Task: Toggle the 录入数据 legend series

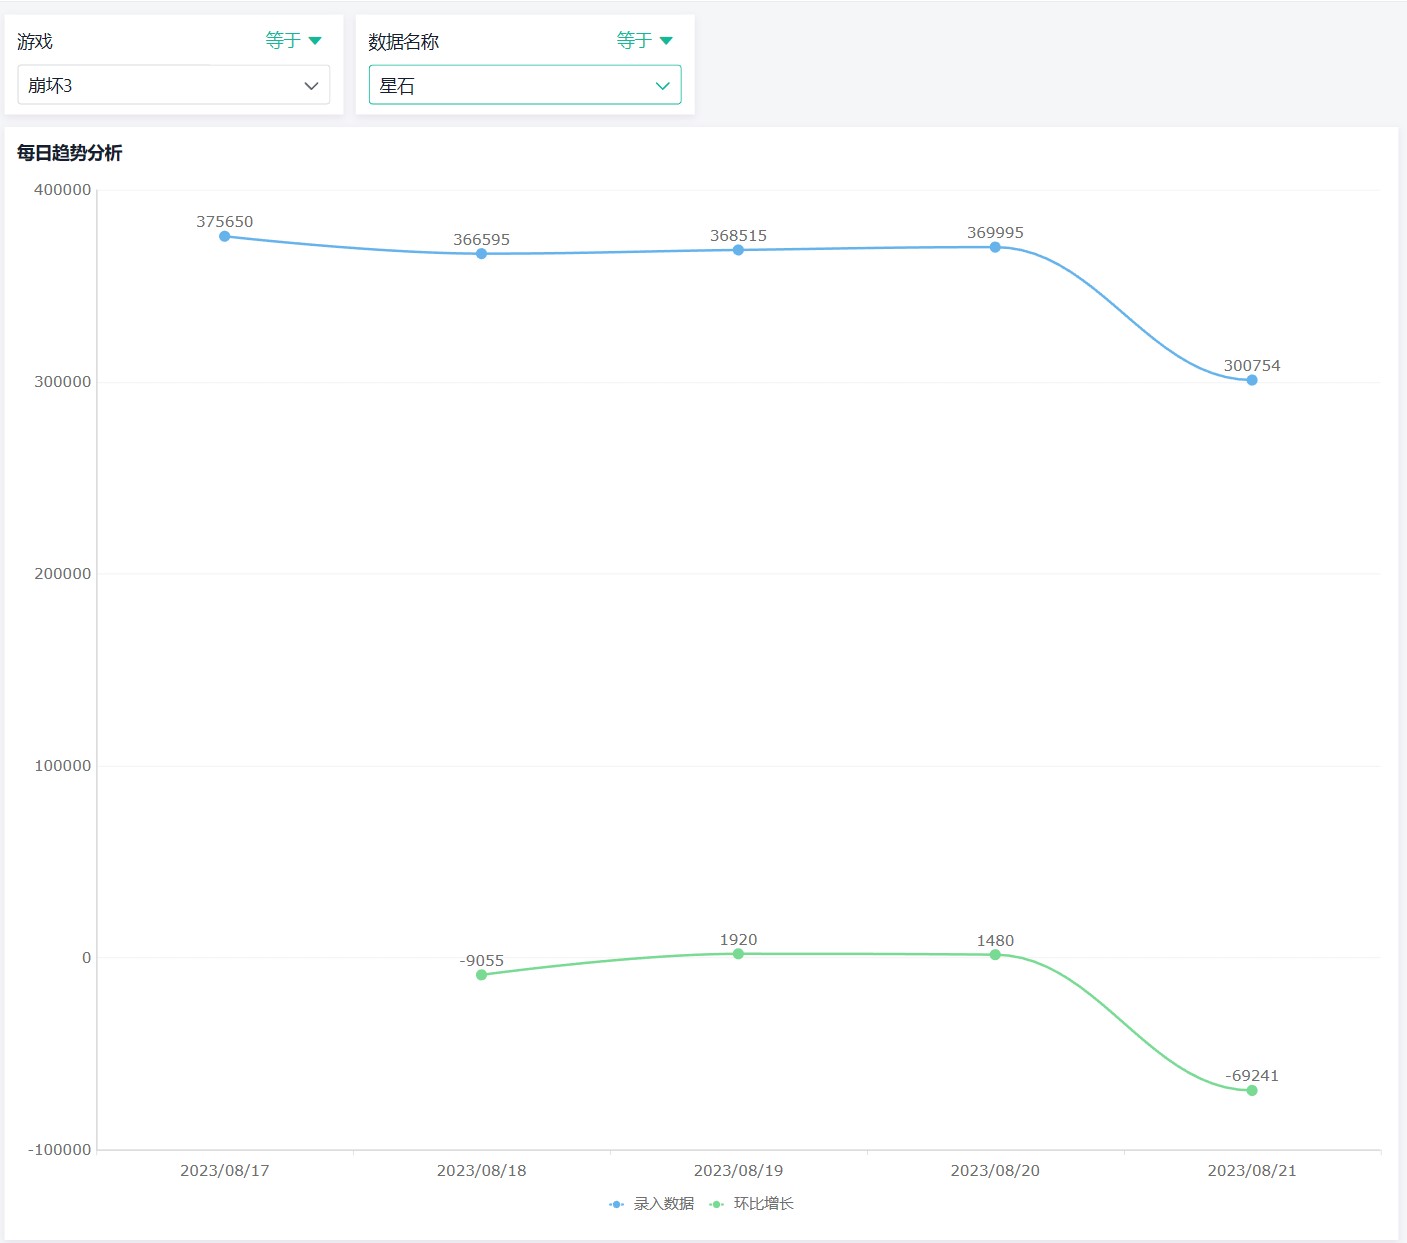Action: click(x=663, y=1203)
